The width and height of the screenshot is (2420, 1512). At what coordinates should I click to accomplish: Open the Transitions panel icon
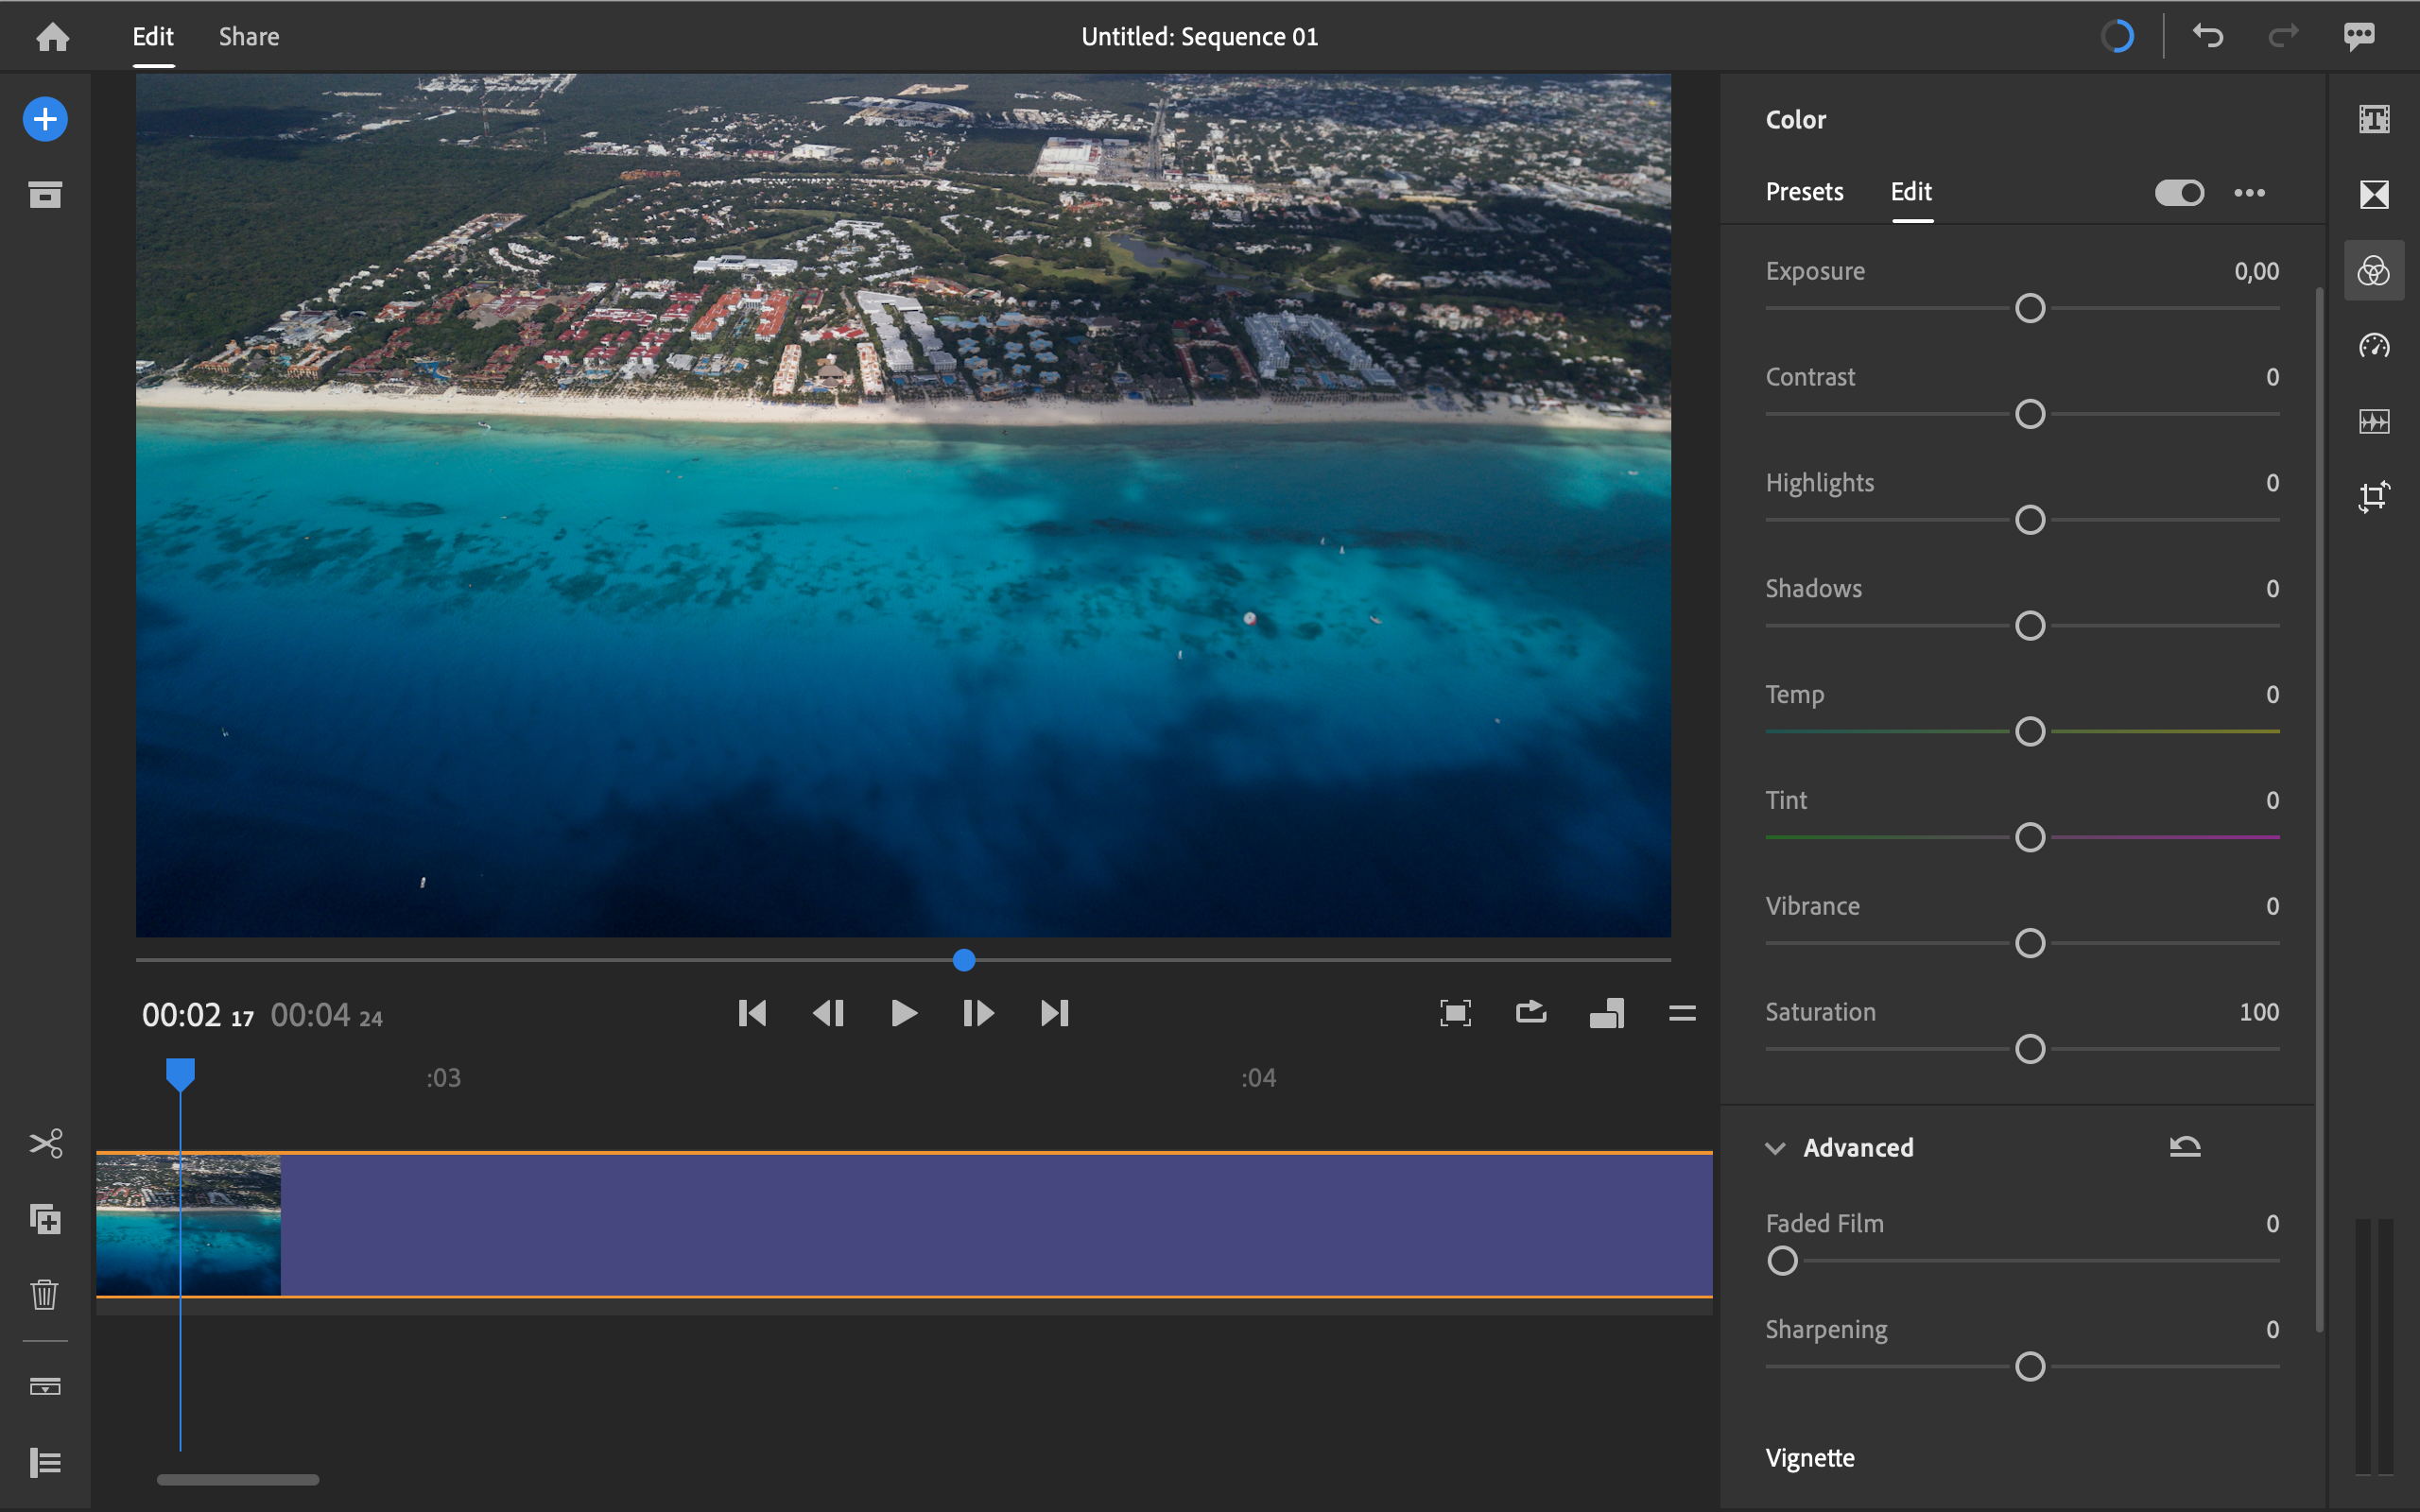(2374, 194)
